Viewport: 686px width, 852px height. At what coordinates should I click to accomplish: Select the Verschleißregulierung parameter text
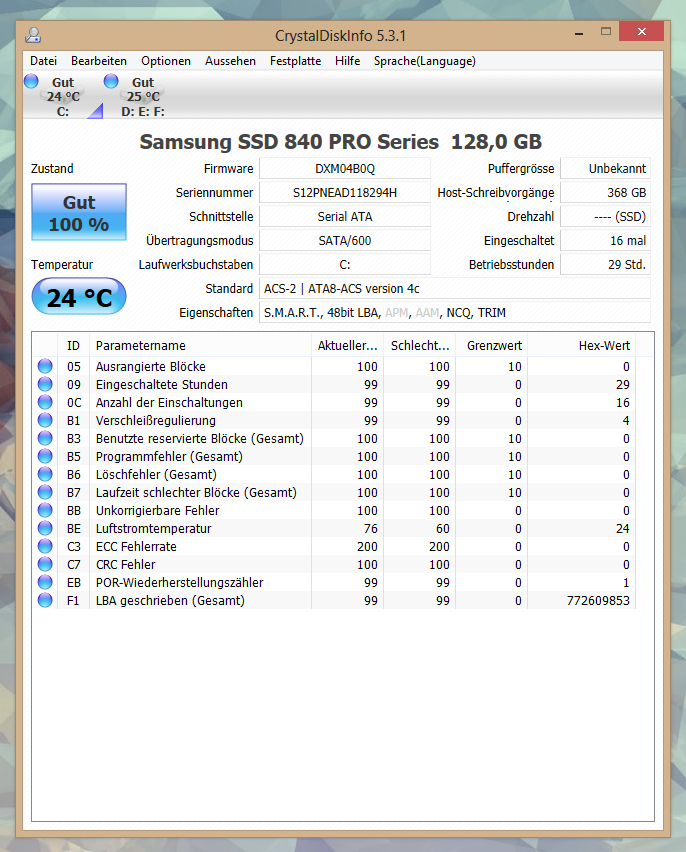155,421
